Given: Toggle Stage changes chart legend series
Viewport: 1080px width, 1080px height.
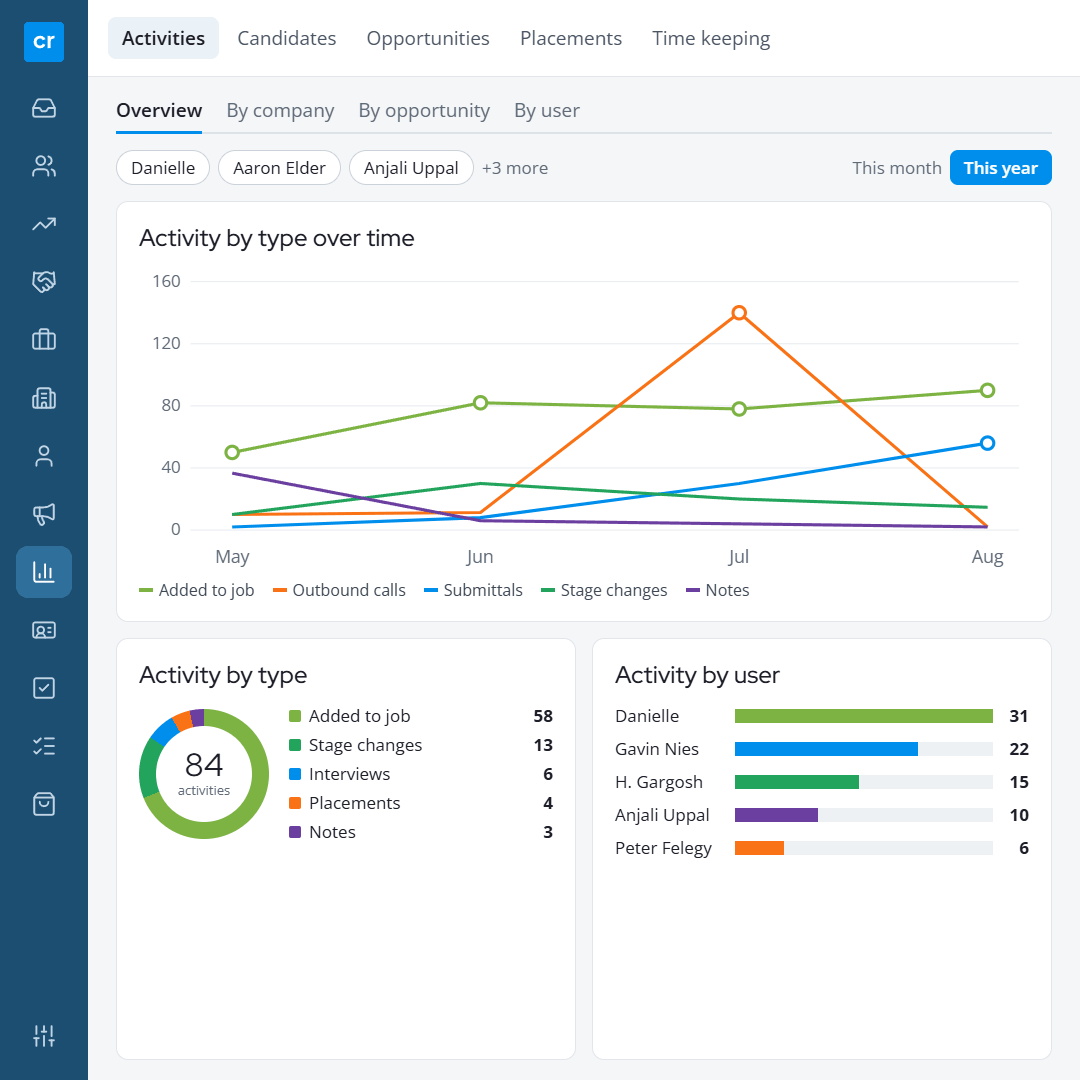Looking at the screenshot, I should (x=605, y=590).
